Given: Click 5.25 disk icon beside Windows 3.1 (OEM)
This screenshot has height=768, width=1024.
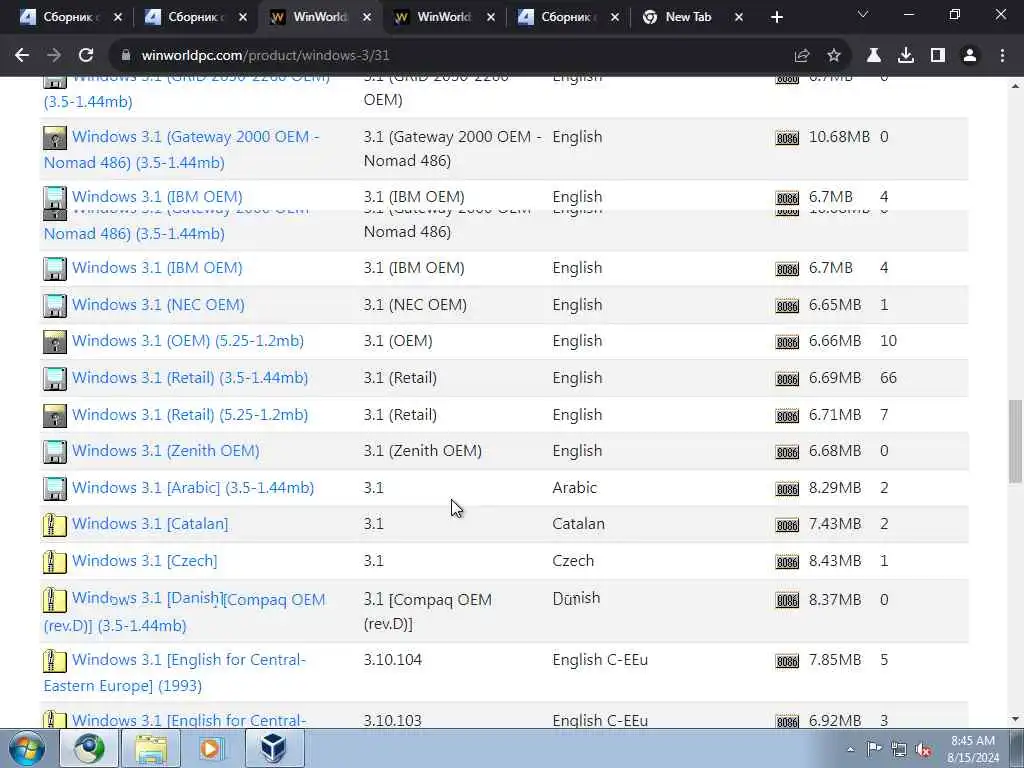Looking at the screenshot, I should coord(55,342).
